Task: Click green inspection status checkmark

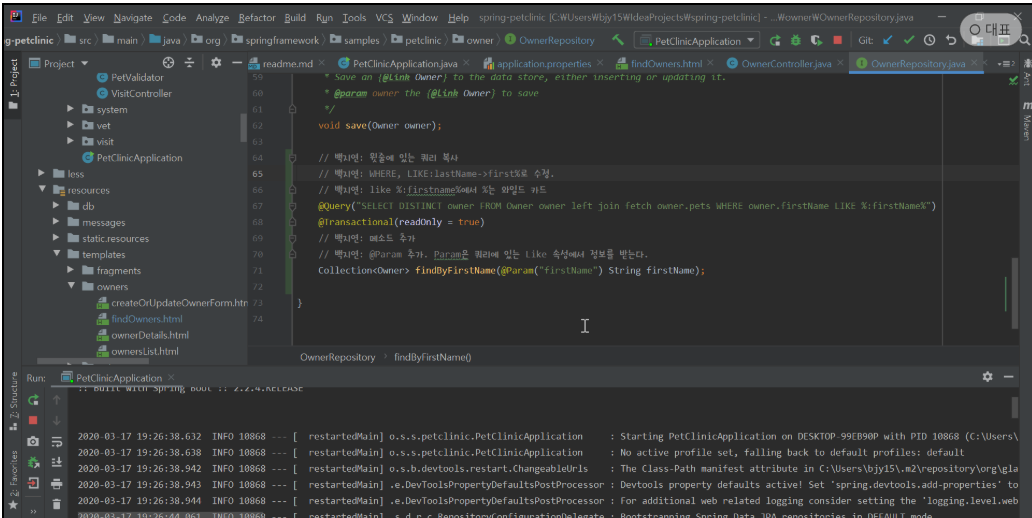Action: click(x=1014, y=80)
